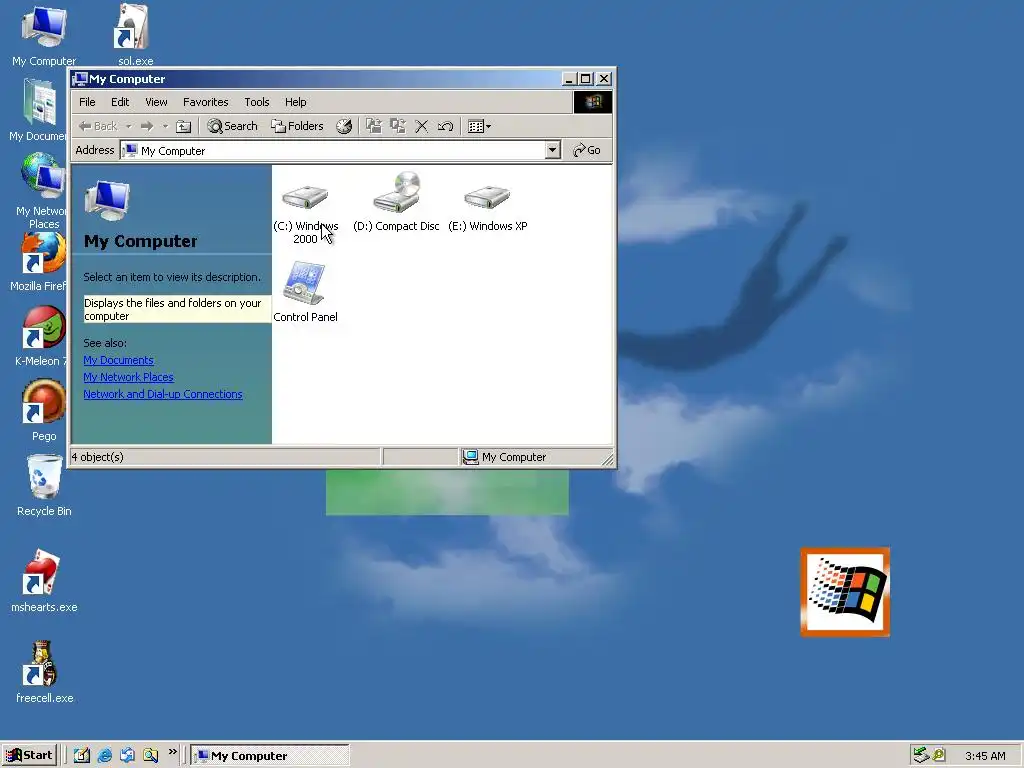The image size is (1024, 768).
Task: Select the sol.exe desktop shortcut
Action: (135, 34)
